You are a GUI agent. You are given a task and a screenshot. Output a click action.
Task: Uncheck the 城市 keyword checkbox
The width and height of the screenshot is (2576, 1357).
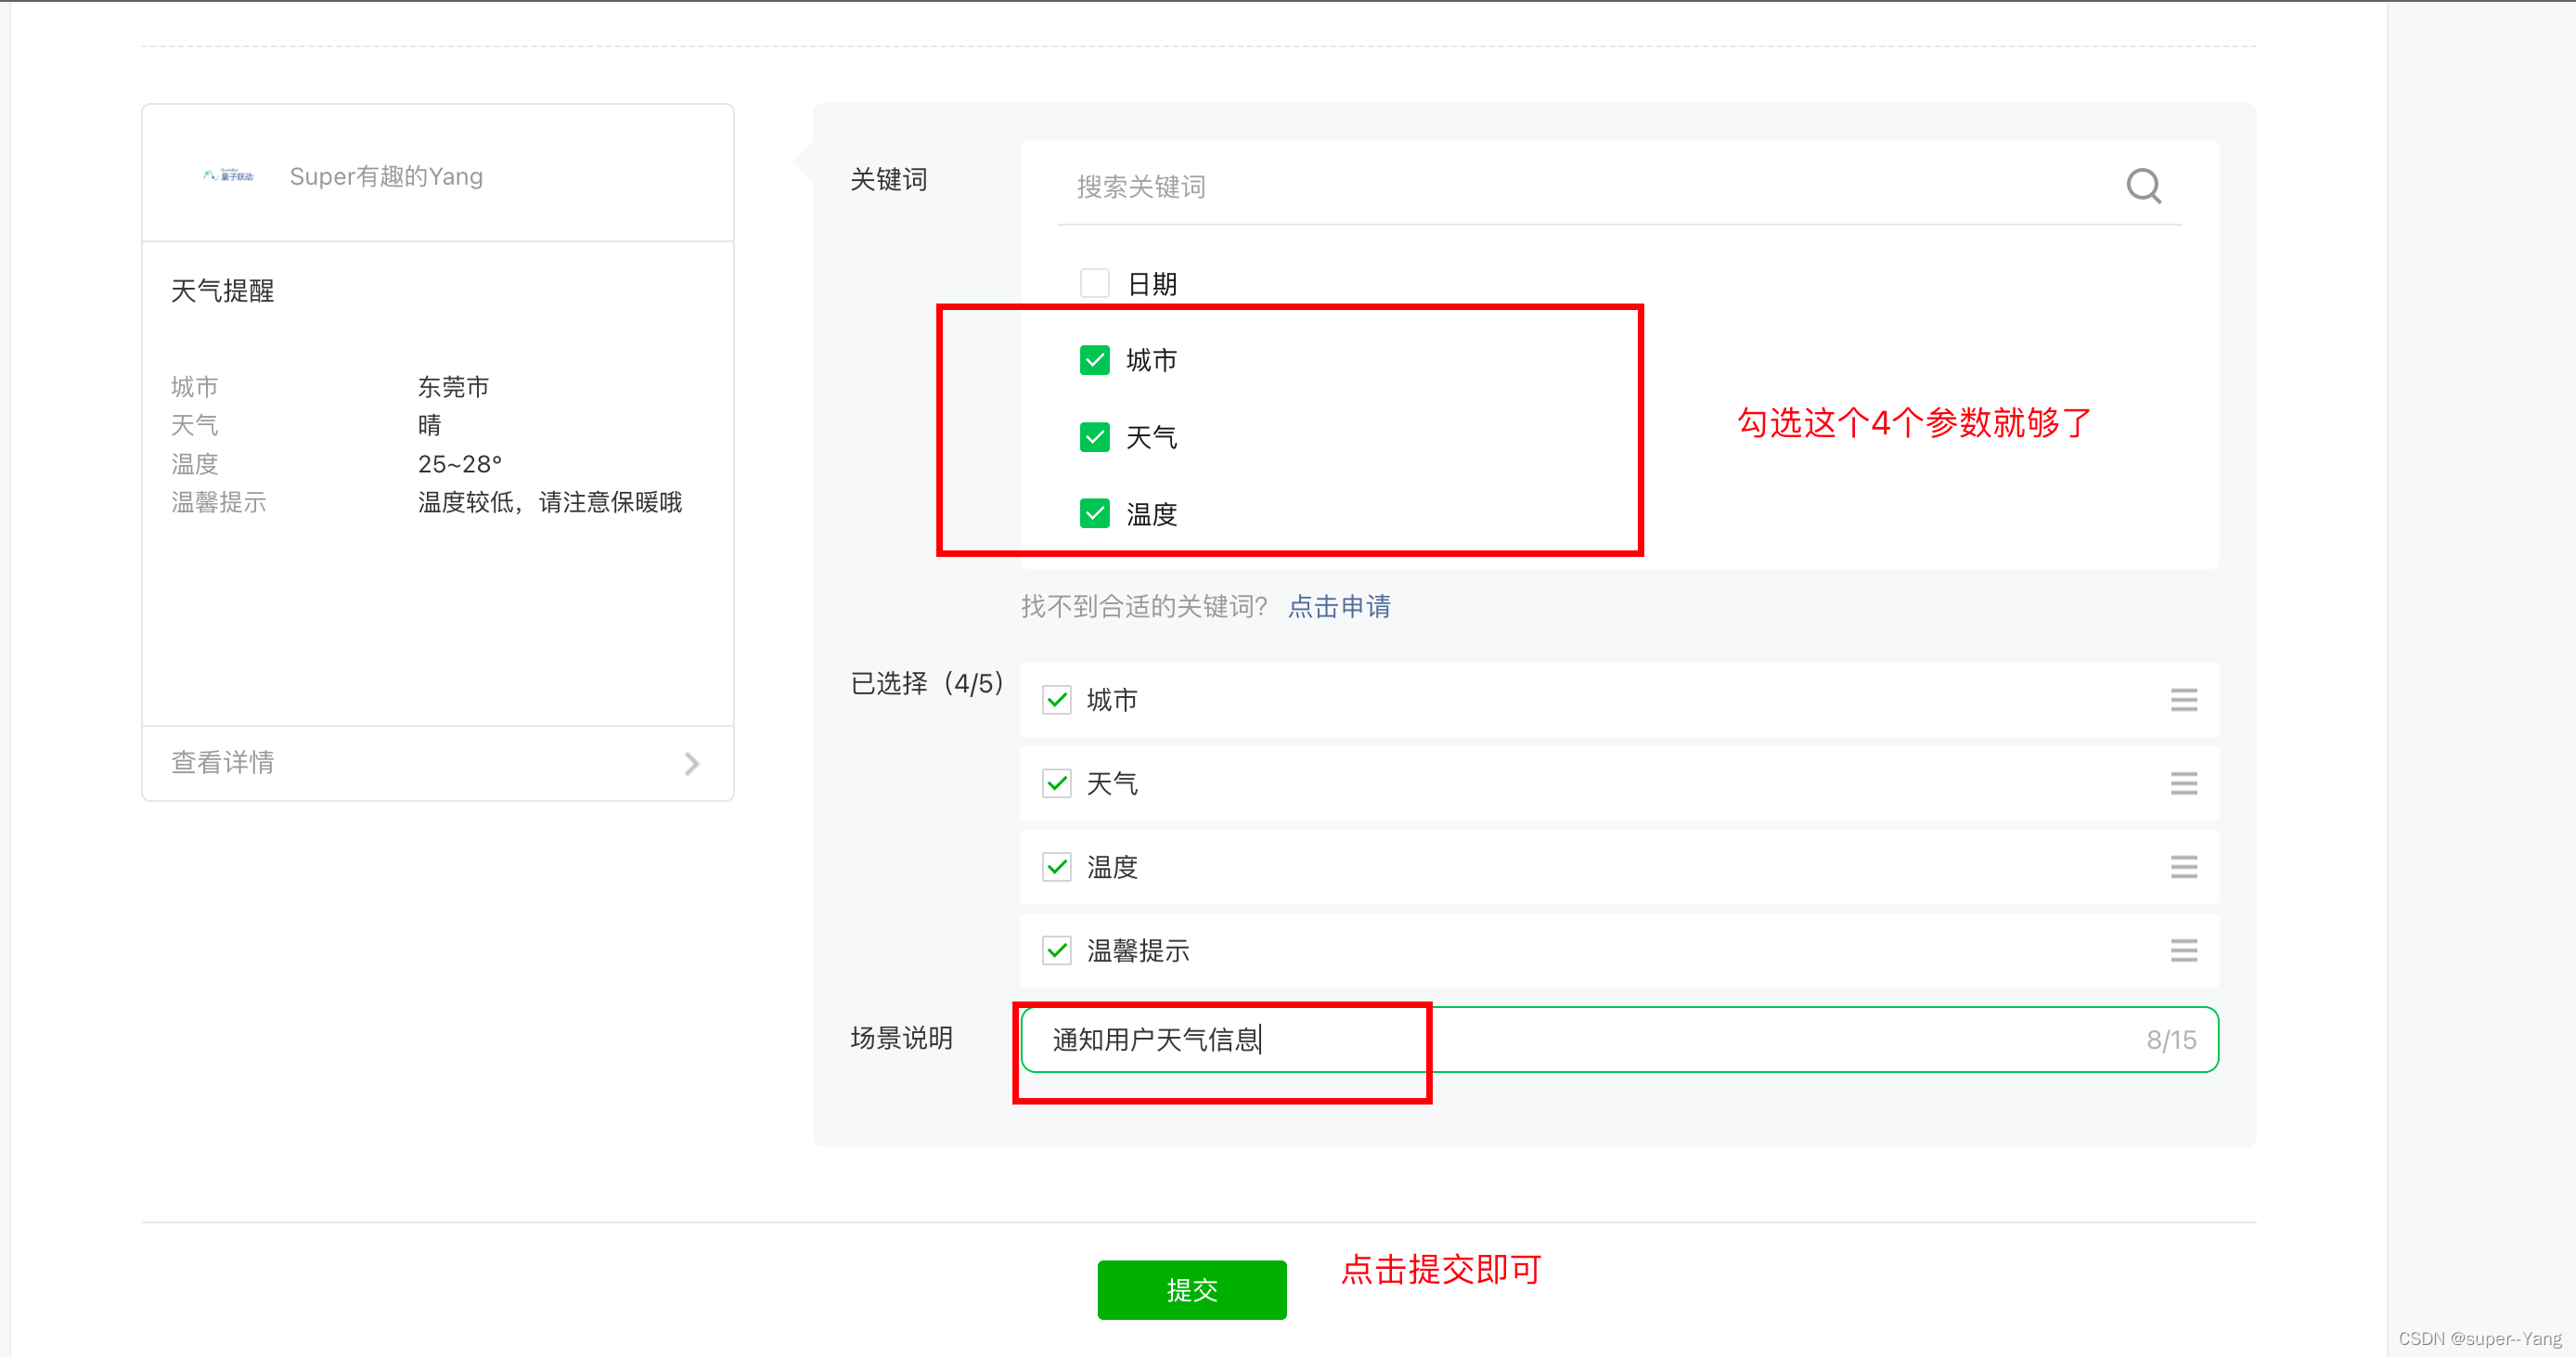tap(1094, 360)
